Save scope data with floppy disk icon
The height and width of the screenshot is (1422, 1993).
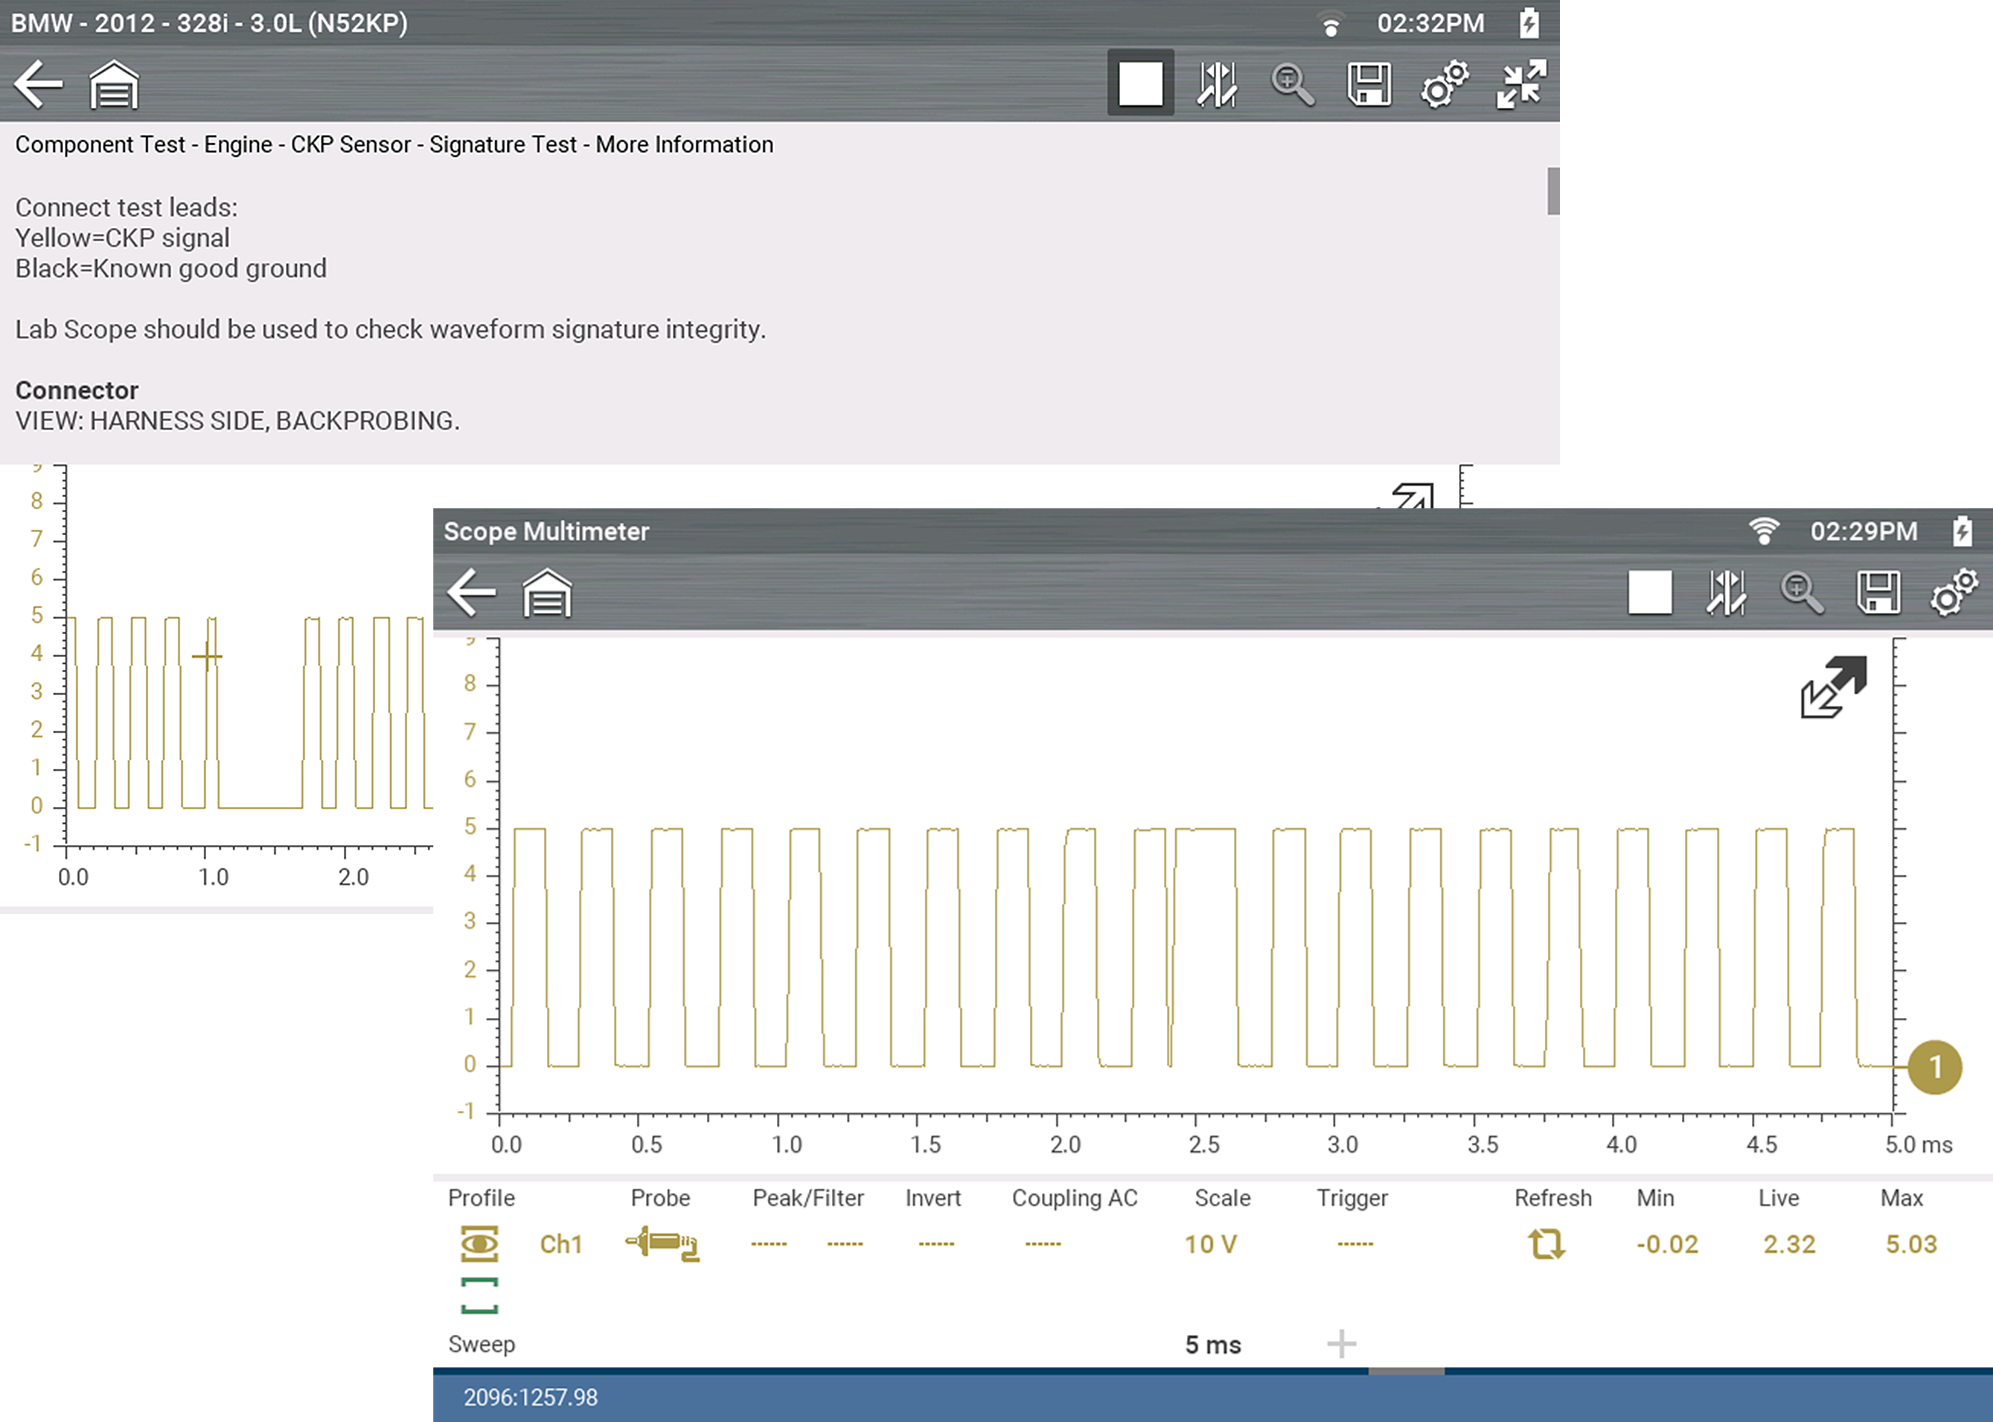pyautogui.click(x=1877, y=592)
